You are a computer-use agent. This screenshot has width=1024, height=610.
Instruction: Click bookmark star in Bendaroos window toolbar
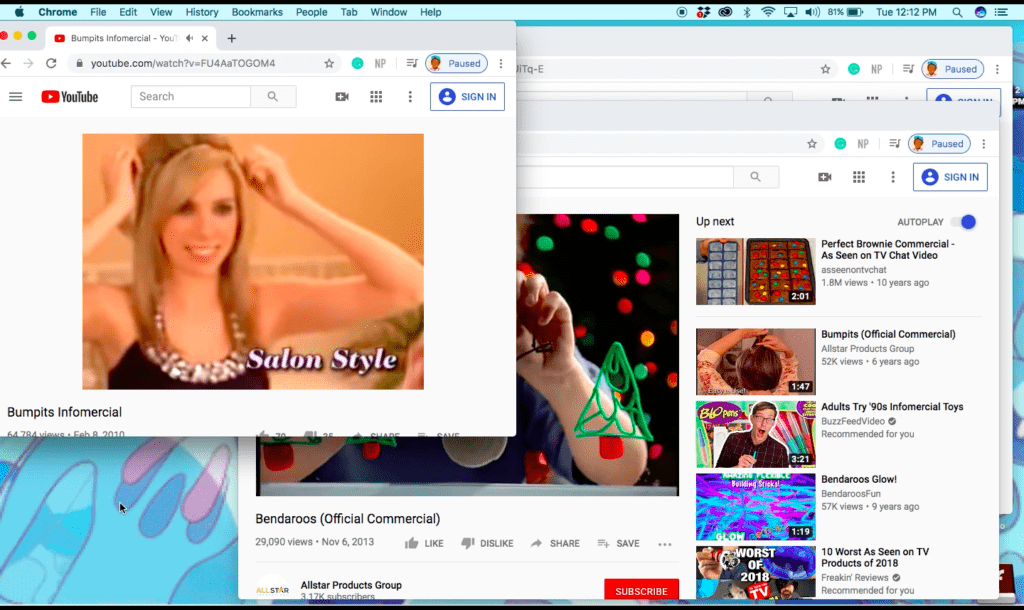[812, 144]
